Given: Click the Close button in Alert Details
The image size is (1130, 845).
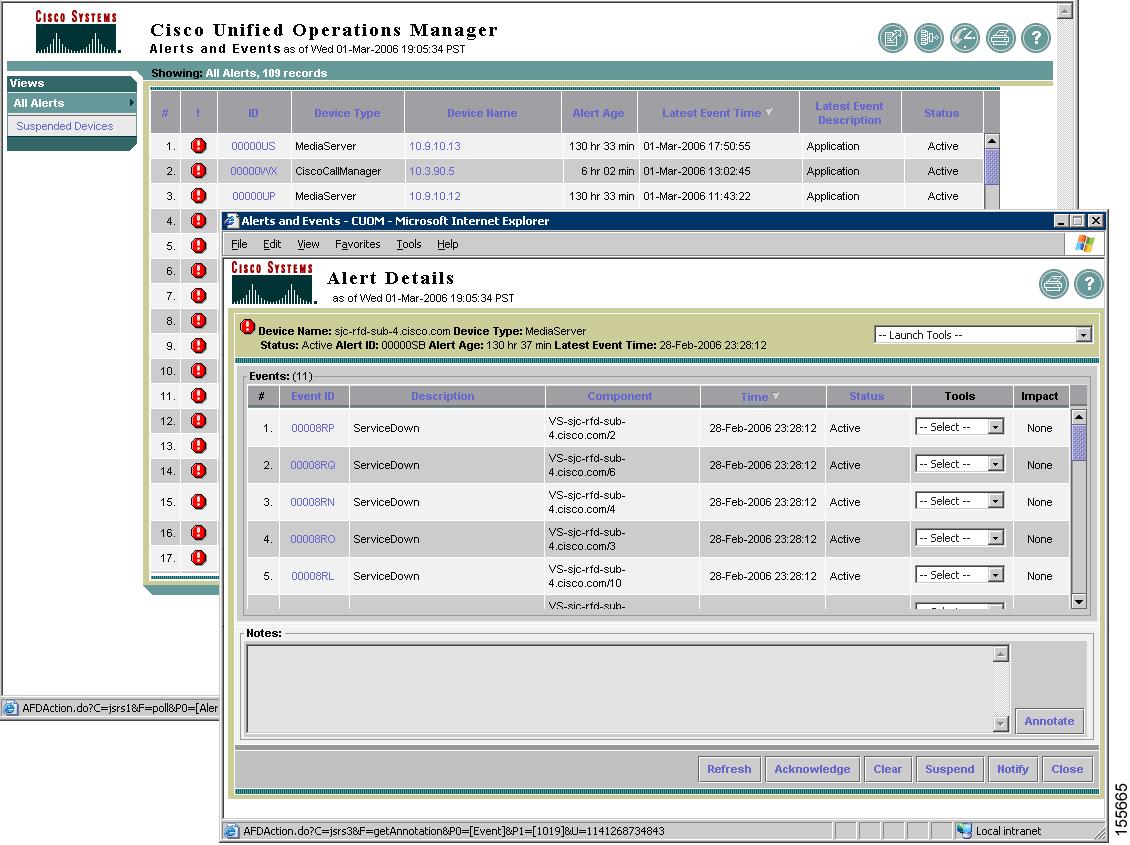Looking at the screenshot, I should click(x=1067, y=769).
